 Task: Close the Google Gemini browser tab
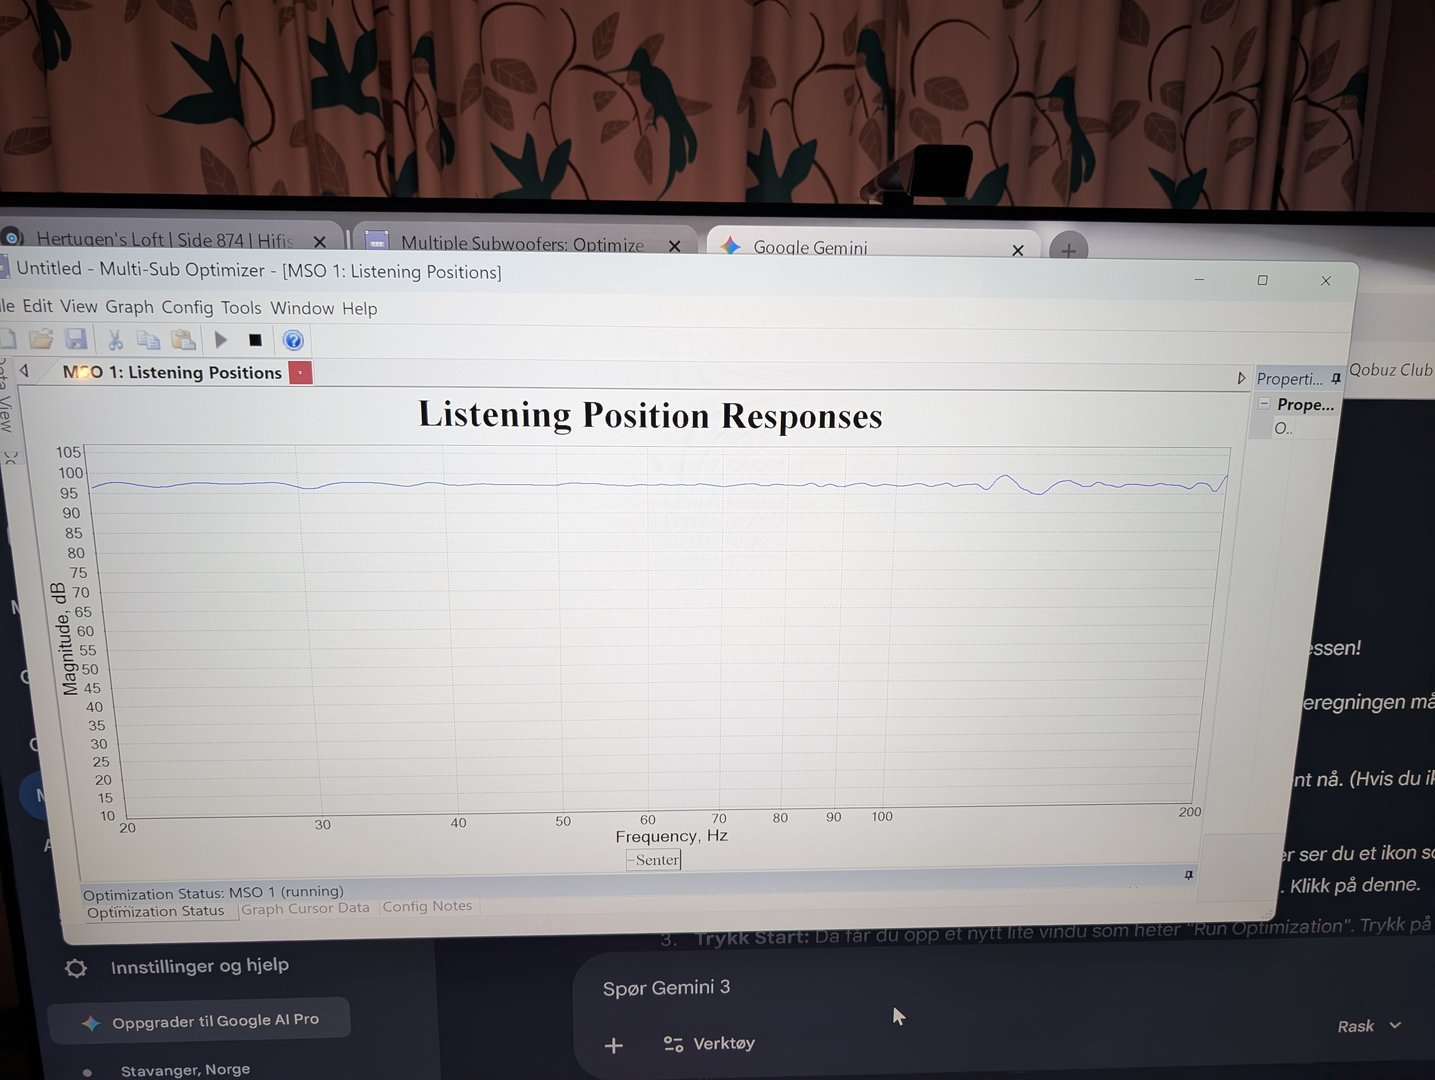(x=1018, y=250)
